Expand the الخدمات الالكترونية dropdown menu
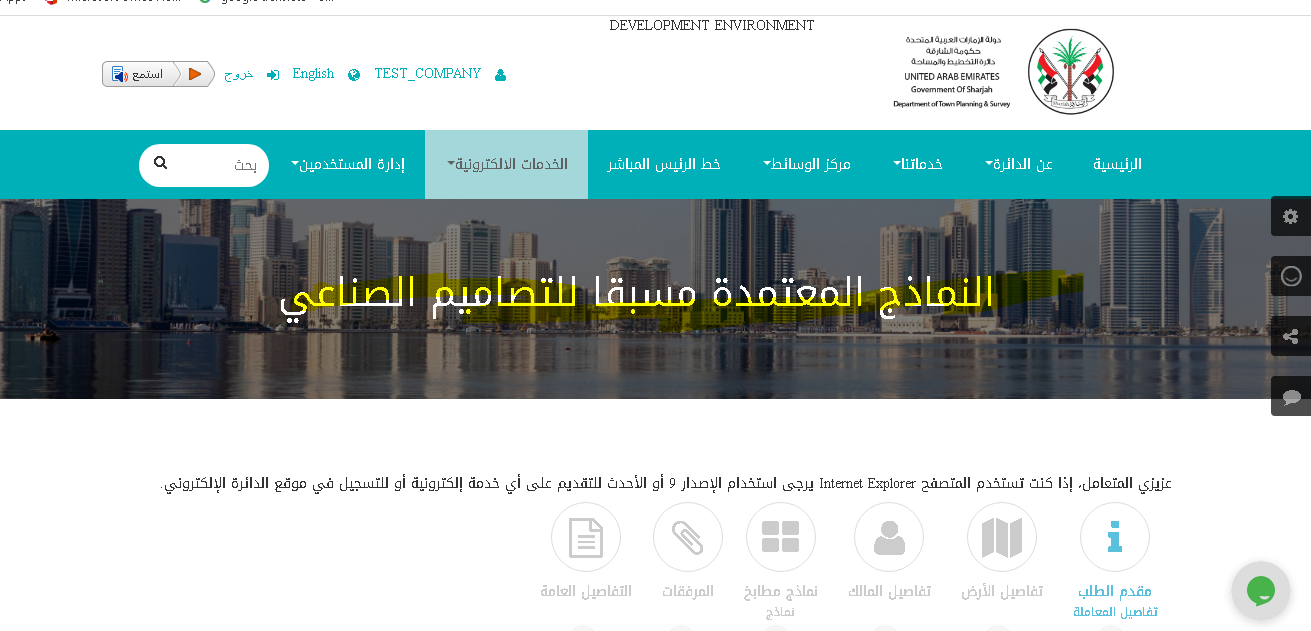The image size is (1311, 631). coord(507,164)
